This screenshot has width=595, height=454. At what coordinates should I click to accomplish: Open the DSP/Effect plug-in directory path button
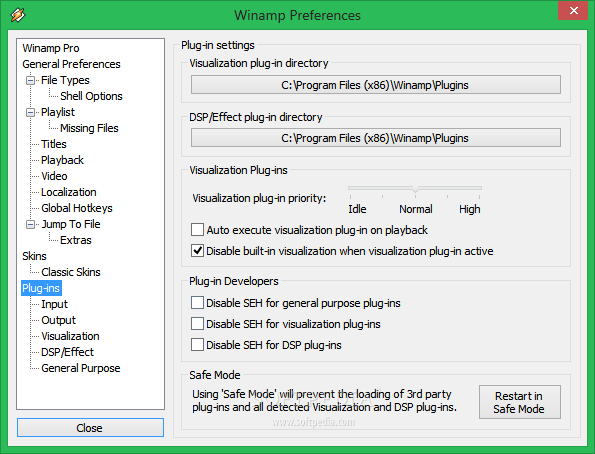click(376, 138)
